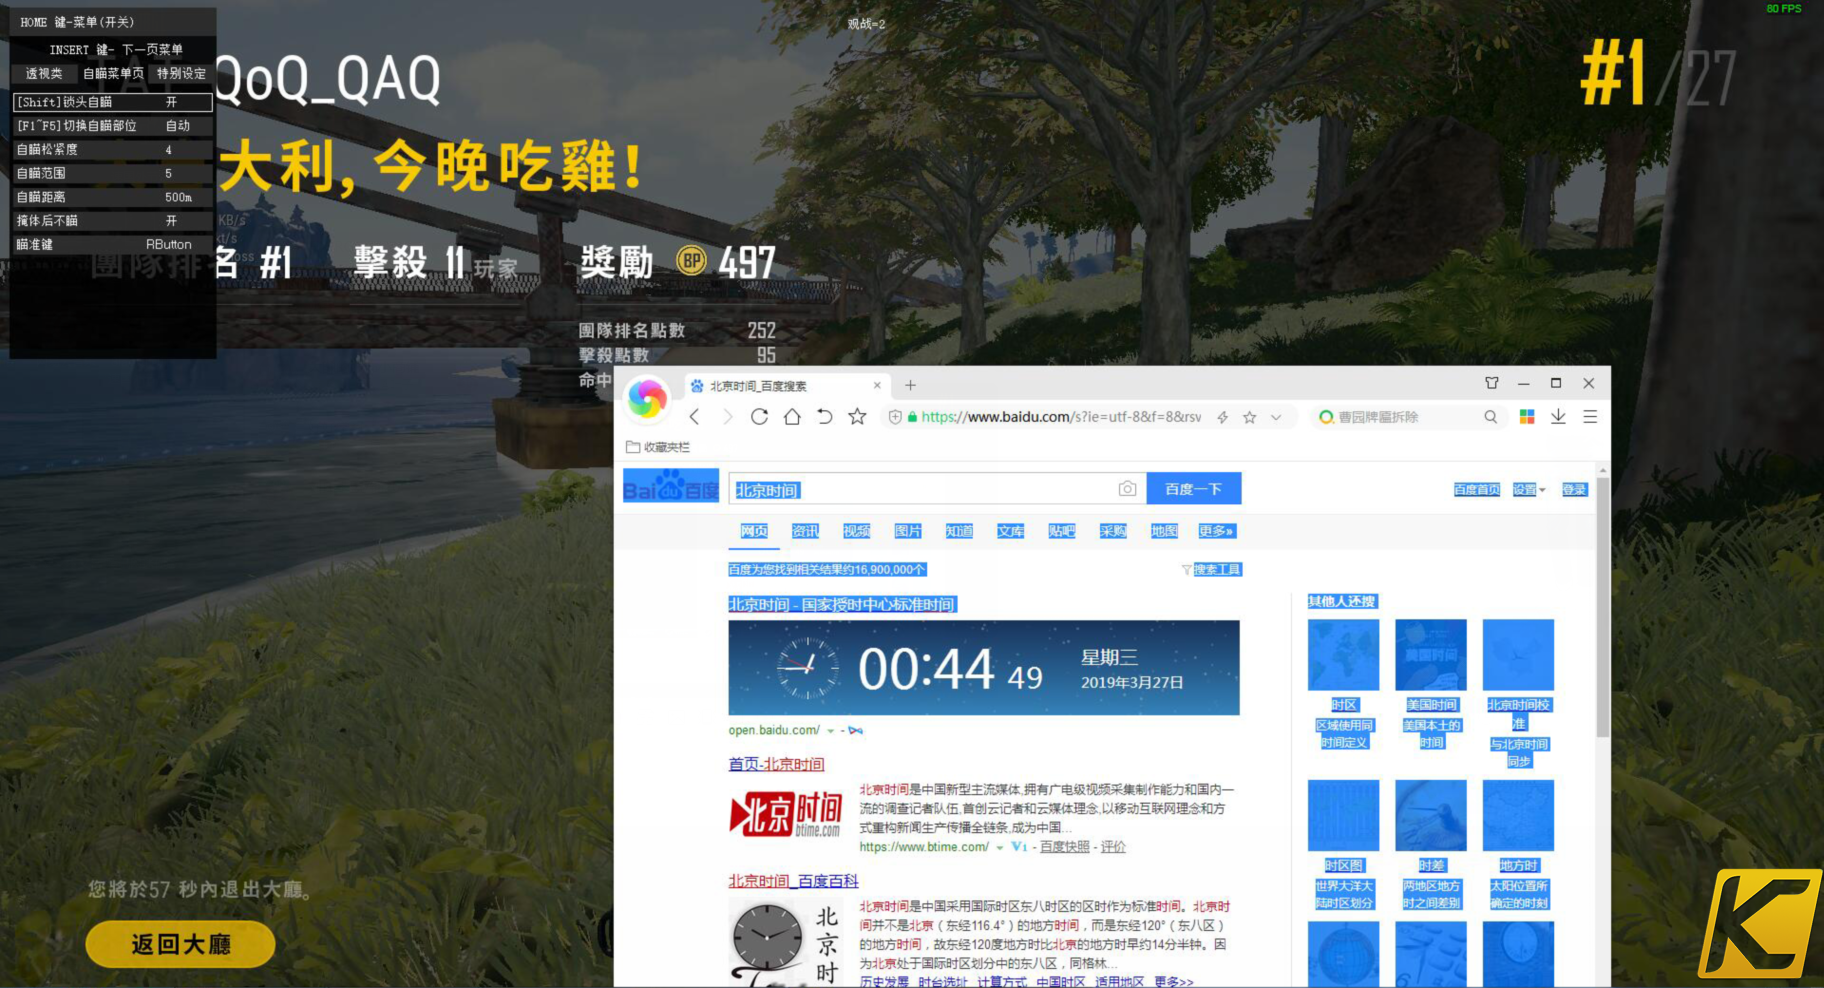Image resolution: width=1824 pixels, height=988 pixels.
Task: Open 北京时间 - 国家授时中心标准时间 result
Action: point(842,604)
